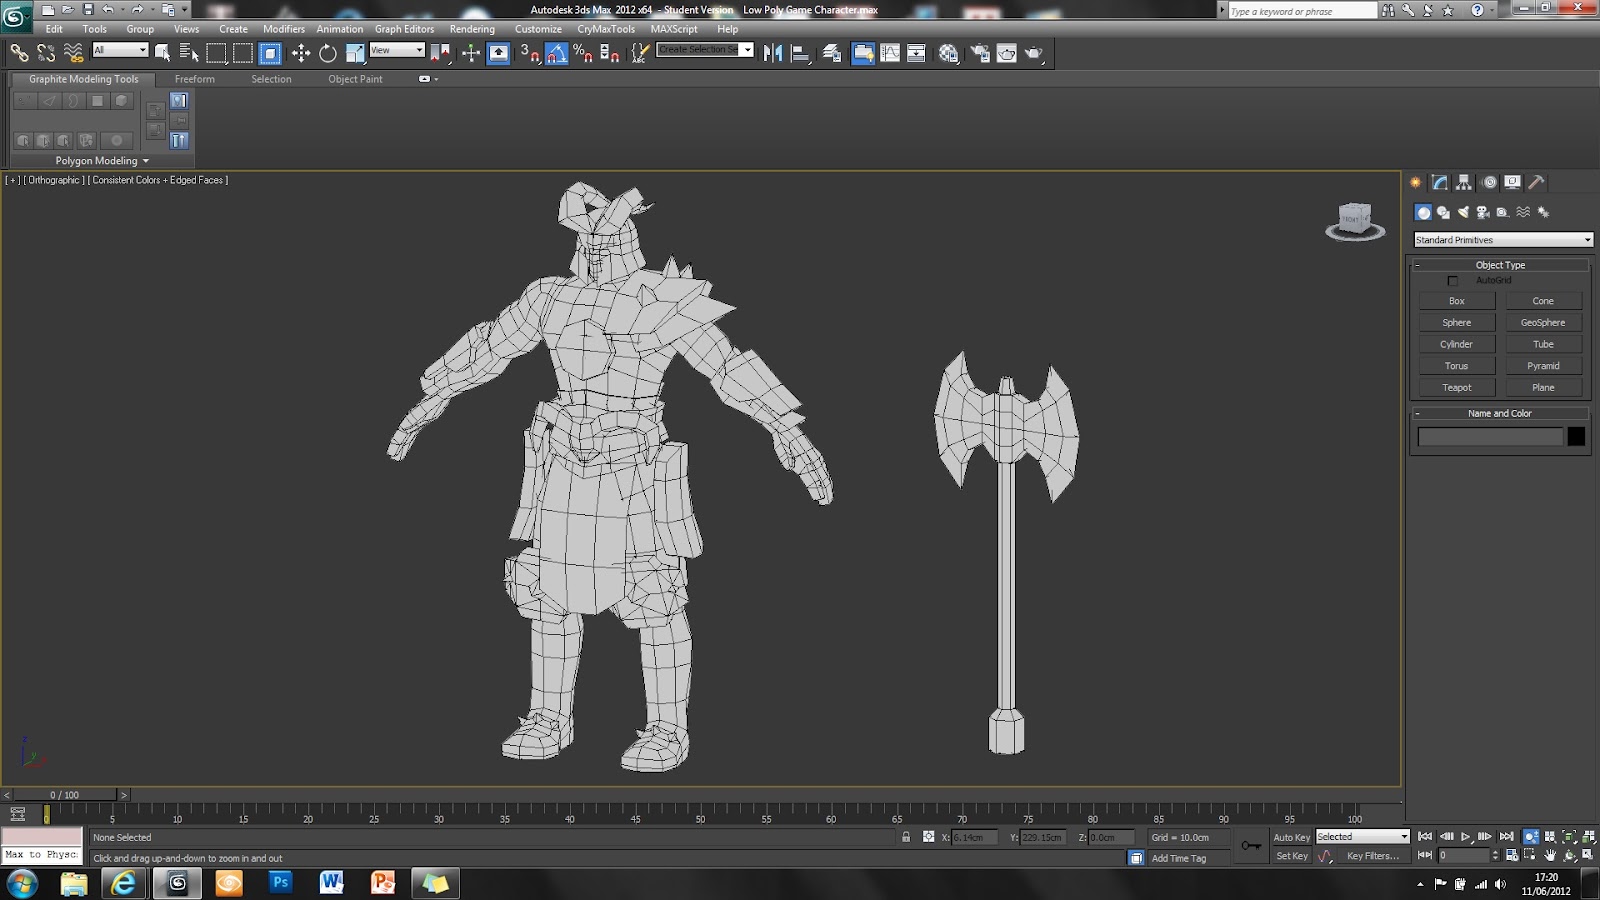Switch to the Modify command panel

point(1439,182)
